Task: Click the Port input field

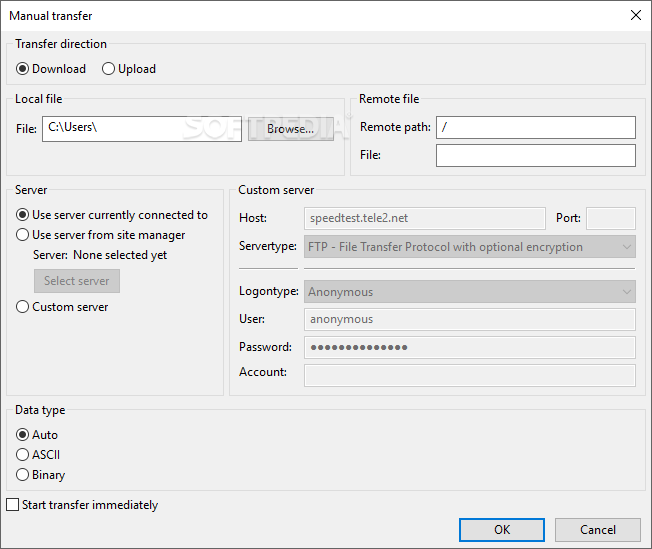Action: pyautogui.click(x=611, y=218)
